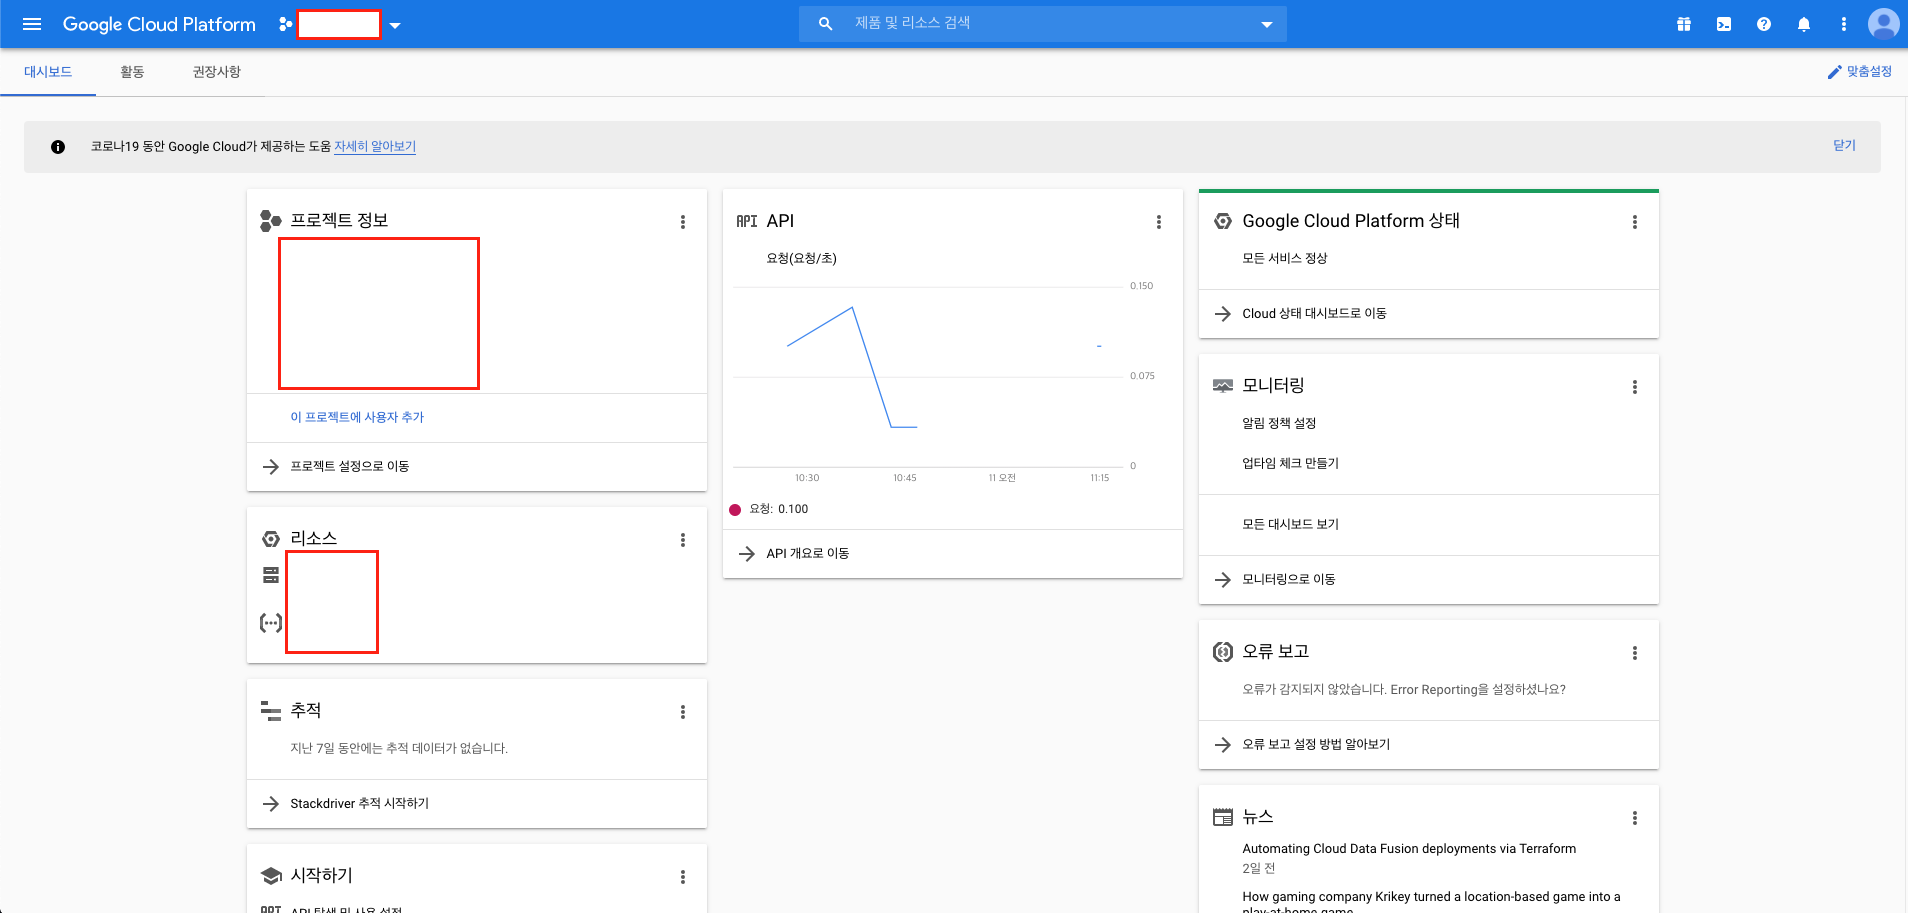Open the hamburger navigation menu
Screen dimensions: 1908x913
click(32, 24)
